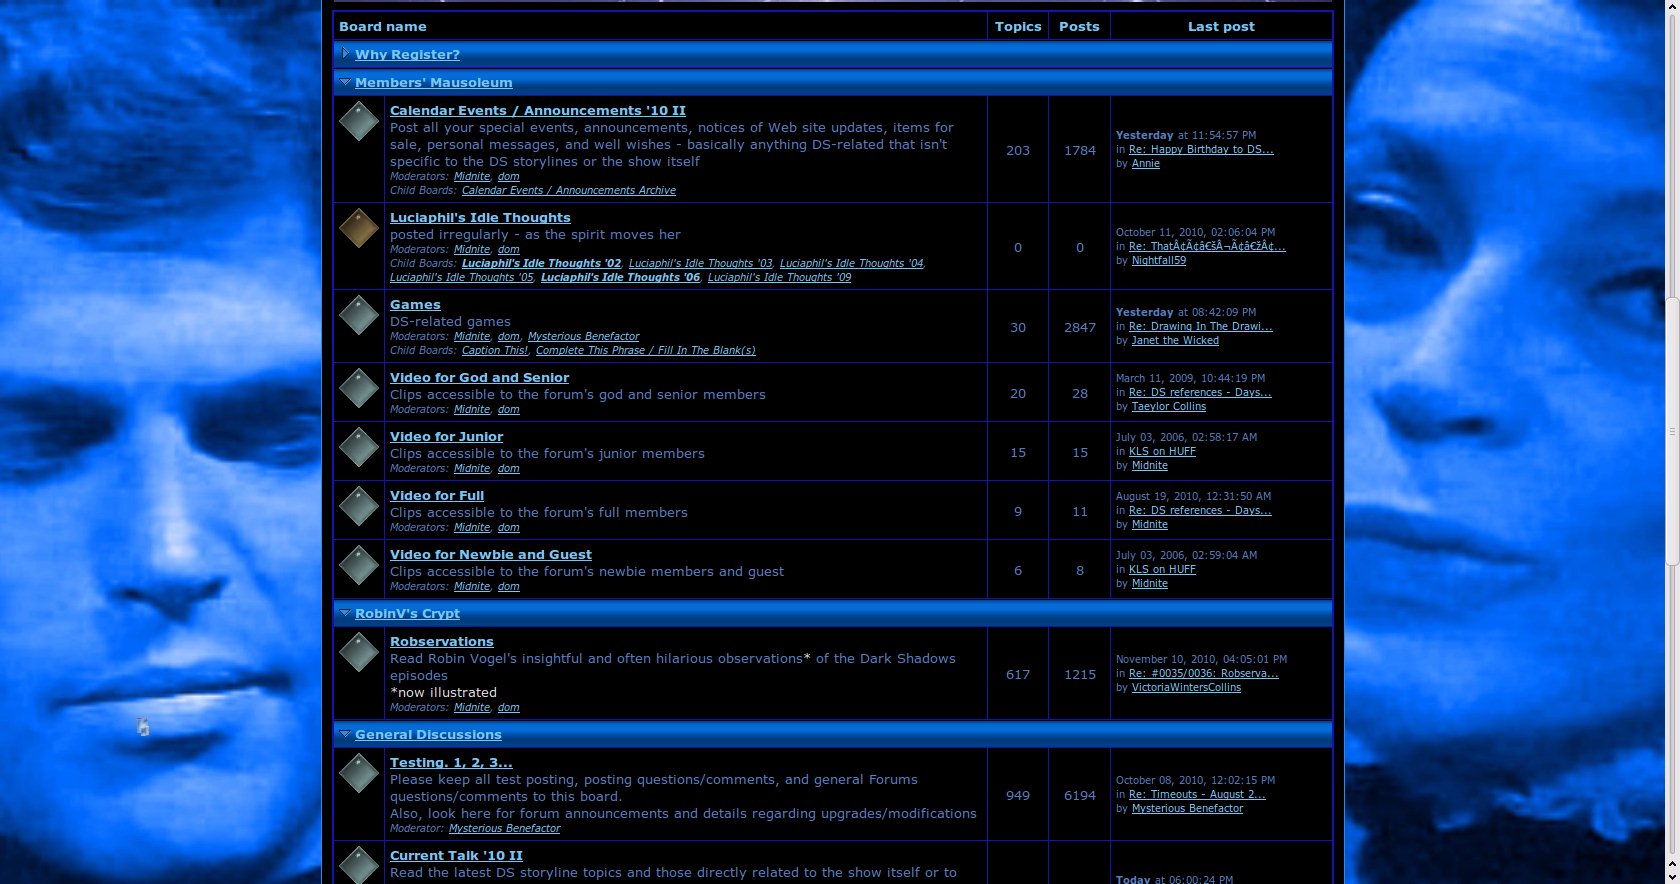Open the Current Talk '10 II board
Viewport: 1680px width, 884px height.
[456, 856]
